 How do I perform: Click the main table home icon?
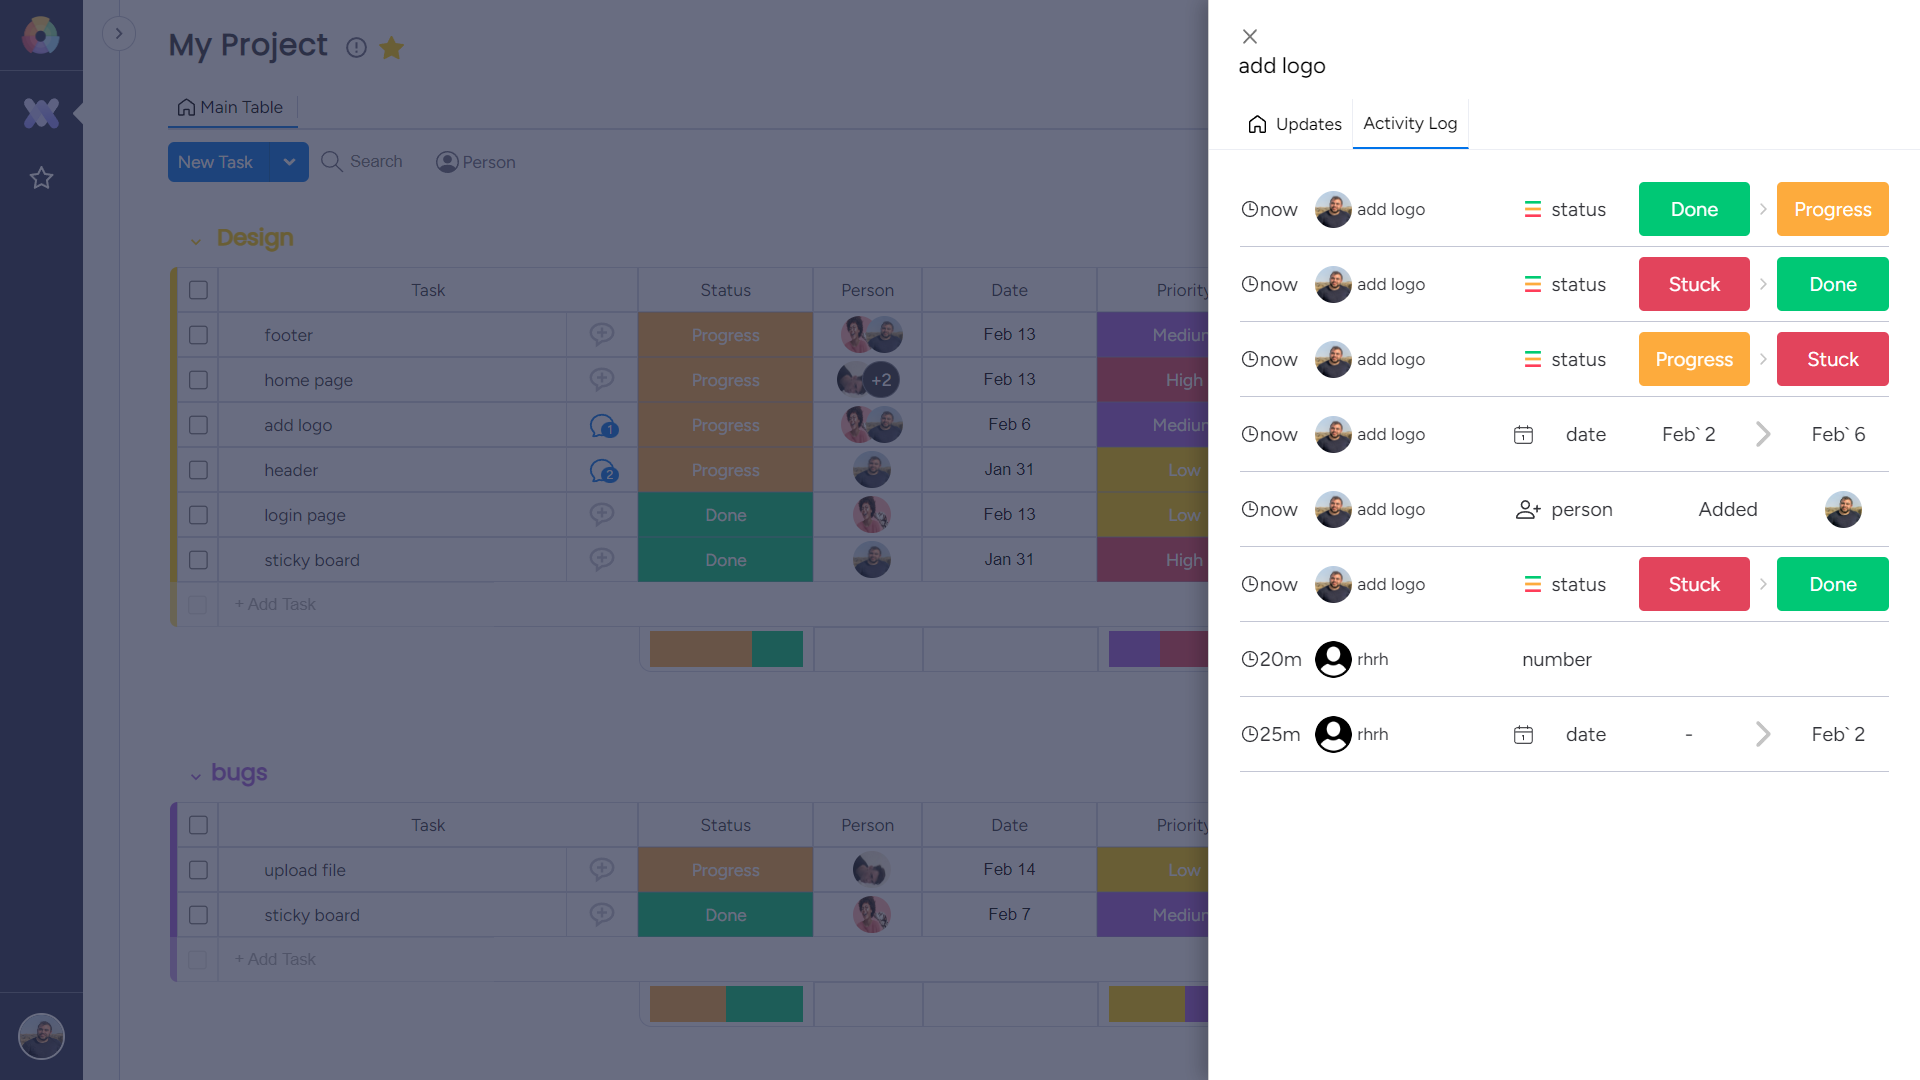(185, 107)
